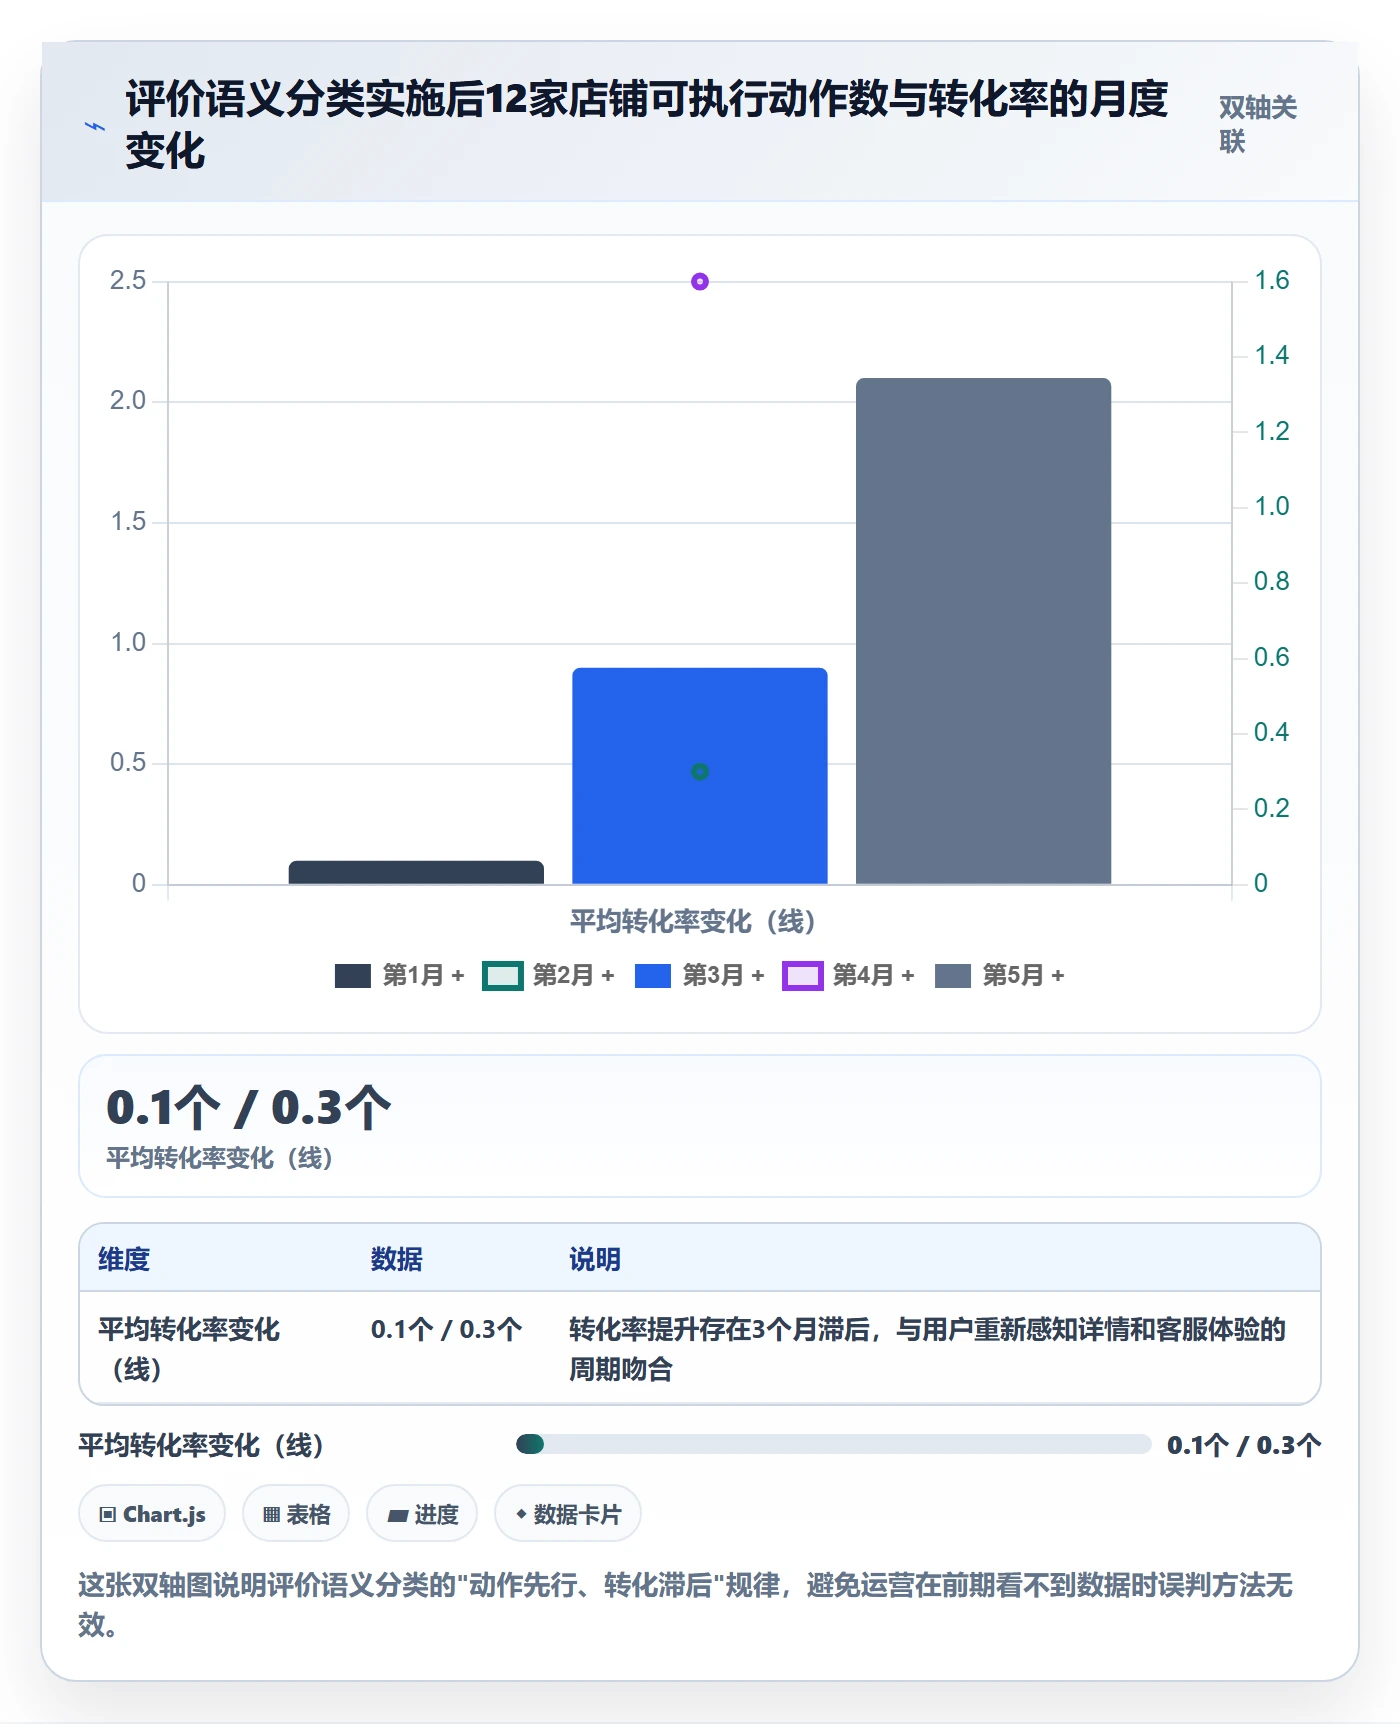This screenshot has height=1724, width=1400.
Task: Click the 维度 column header
Action: (x=124, y=1259)
